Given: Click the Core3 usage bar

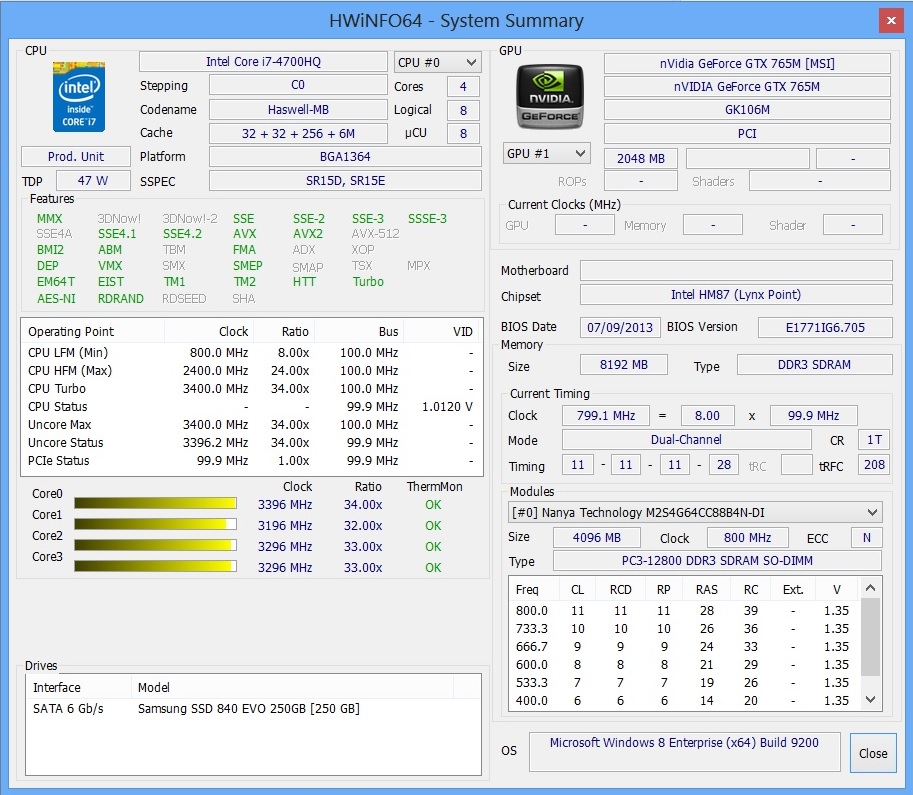Looking at the screenshot, I should (x=155, y=566).
